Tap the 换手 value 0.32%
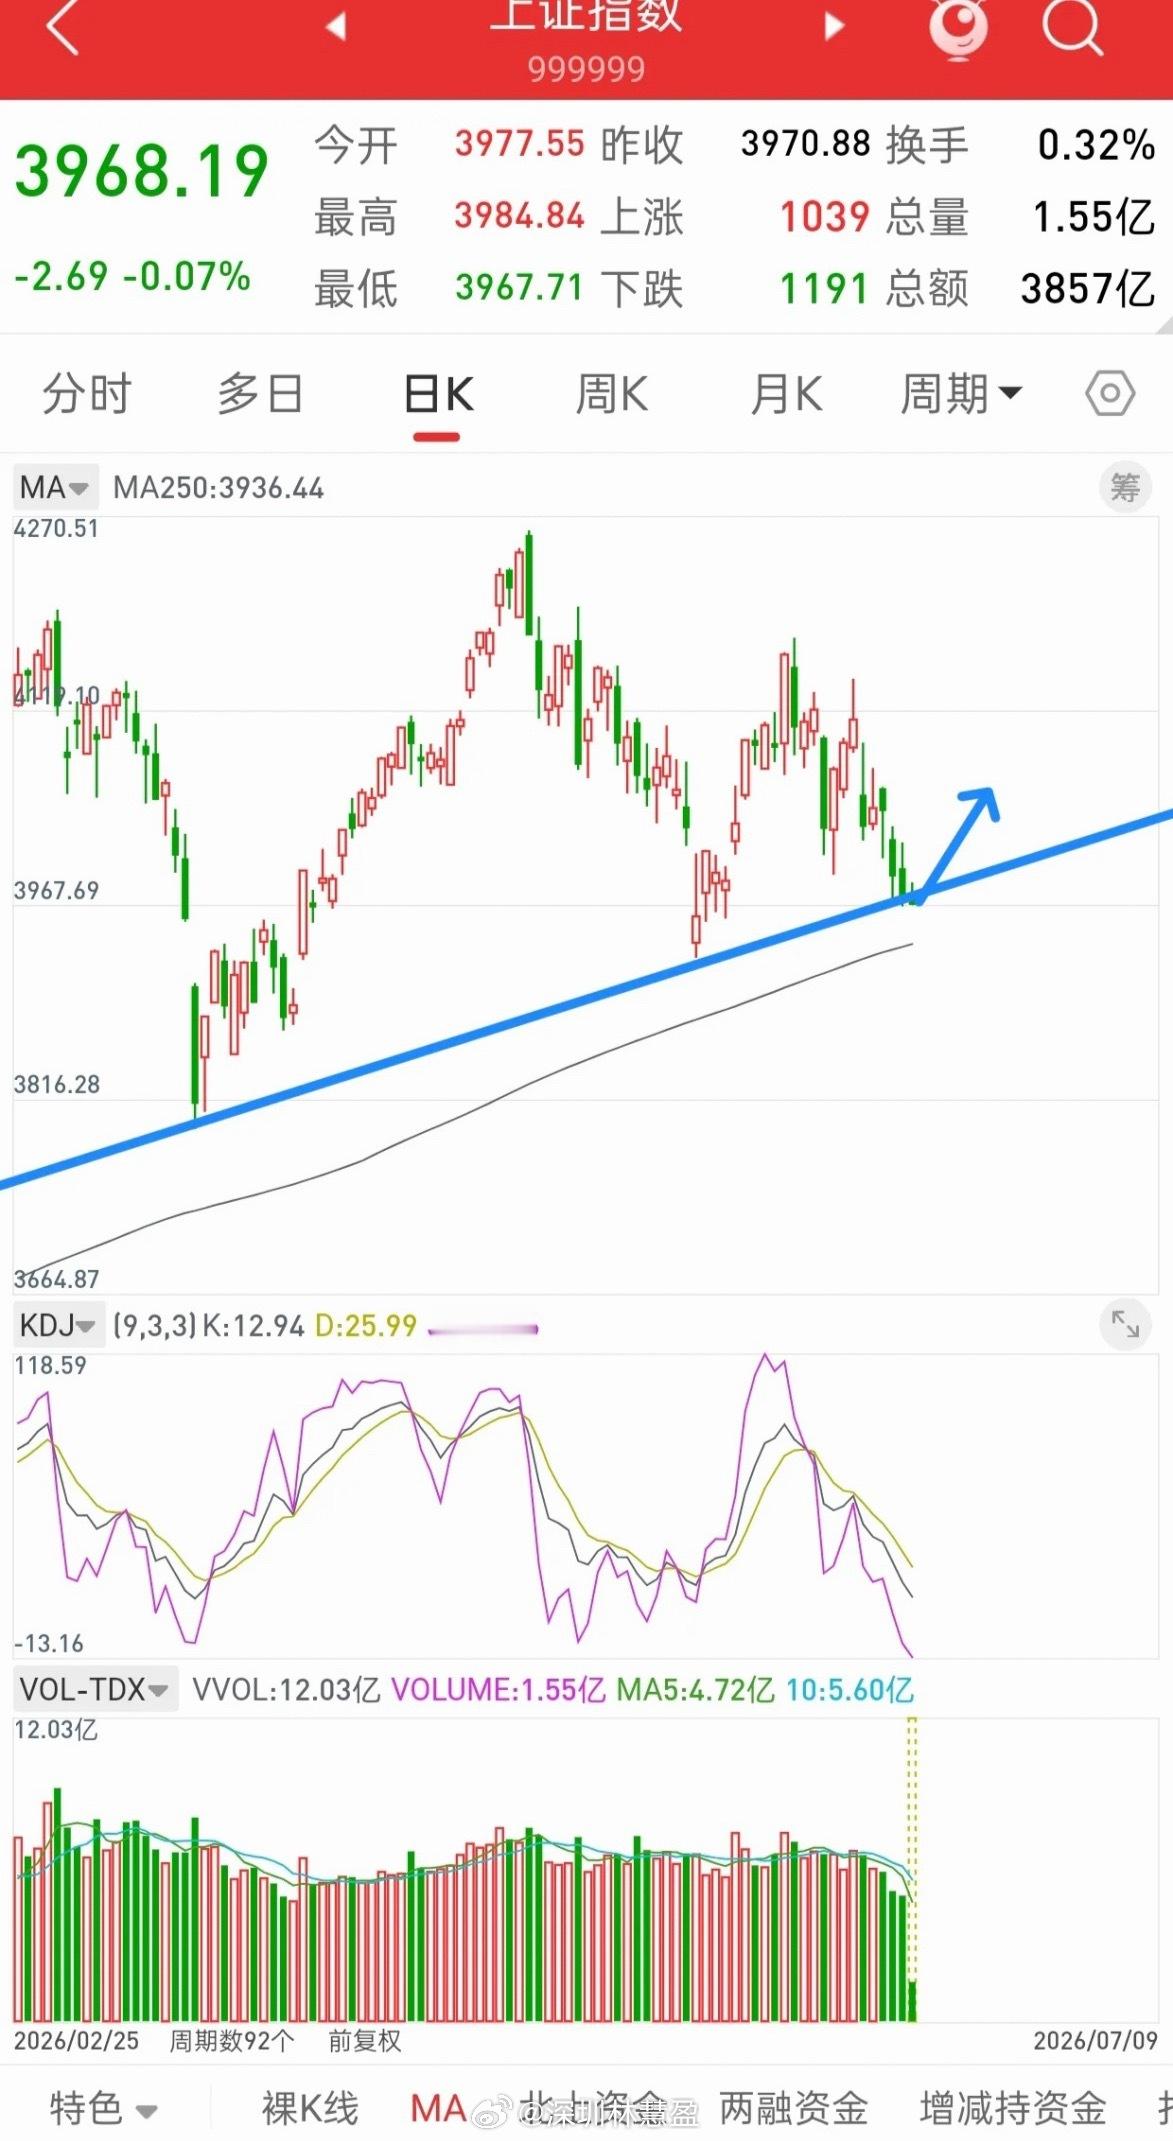 tap(1097, 144)
